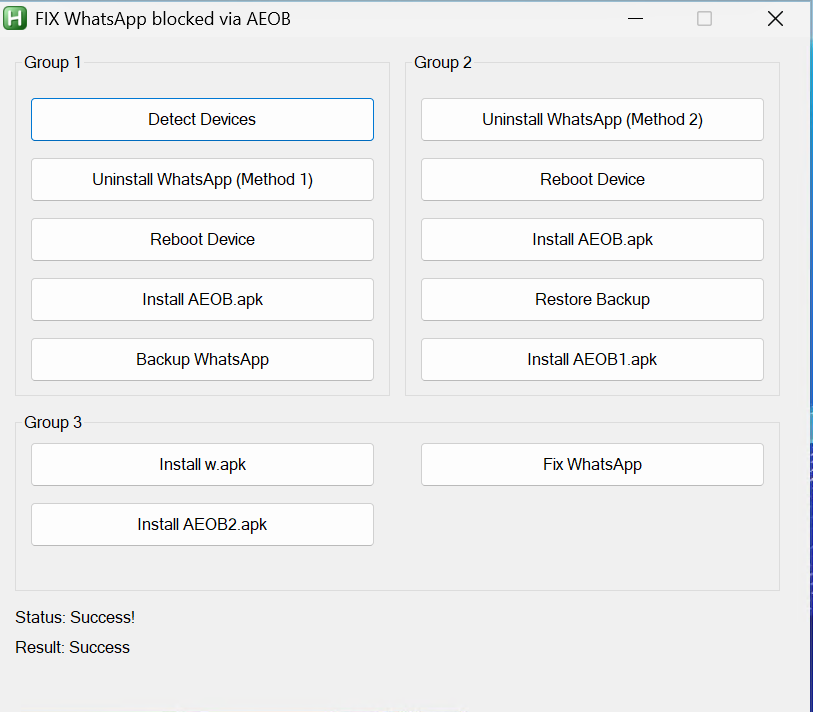813x712 pixels.
Task: Click the green H app icon
Action: (x=15, y=19)
